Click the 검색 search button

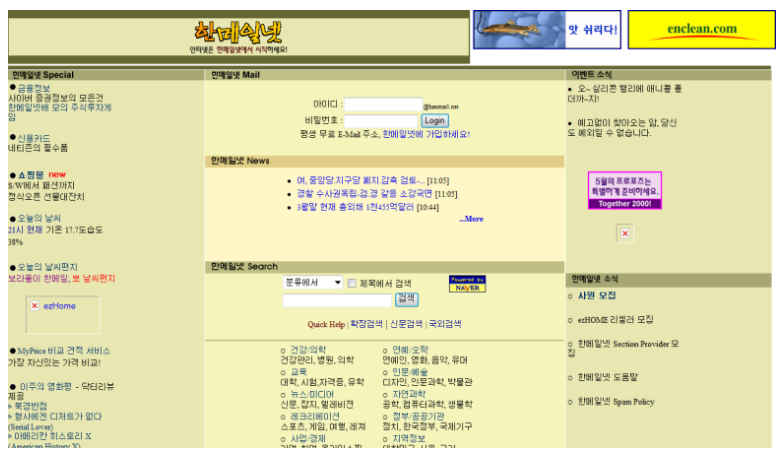point(406,299)
